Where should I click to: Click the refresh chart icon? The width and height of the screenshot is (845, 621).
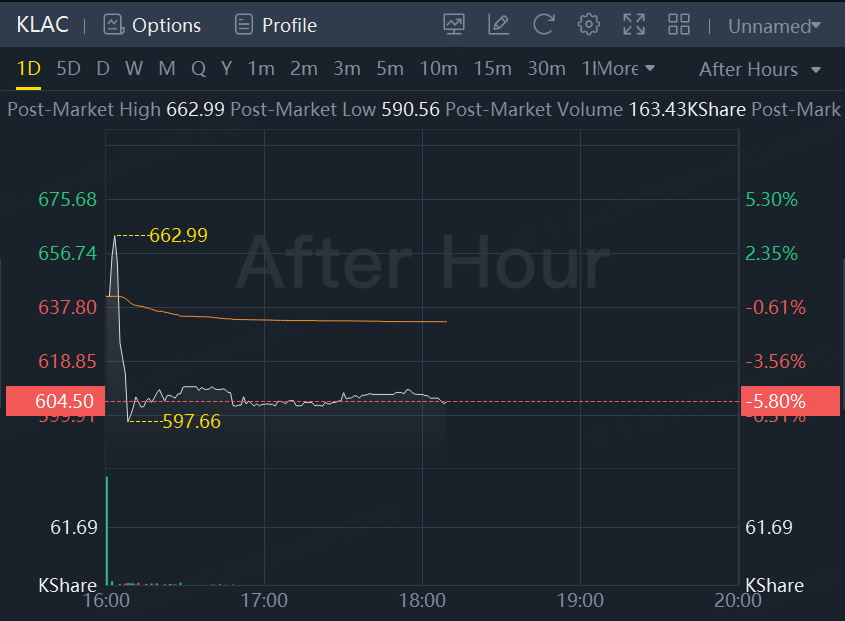click(x=543, y=25)
